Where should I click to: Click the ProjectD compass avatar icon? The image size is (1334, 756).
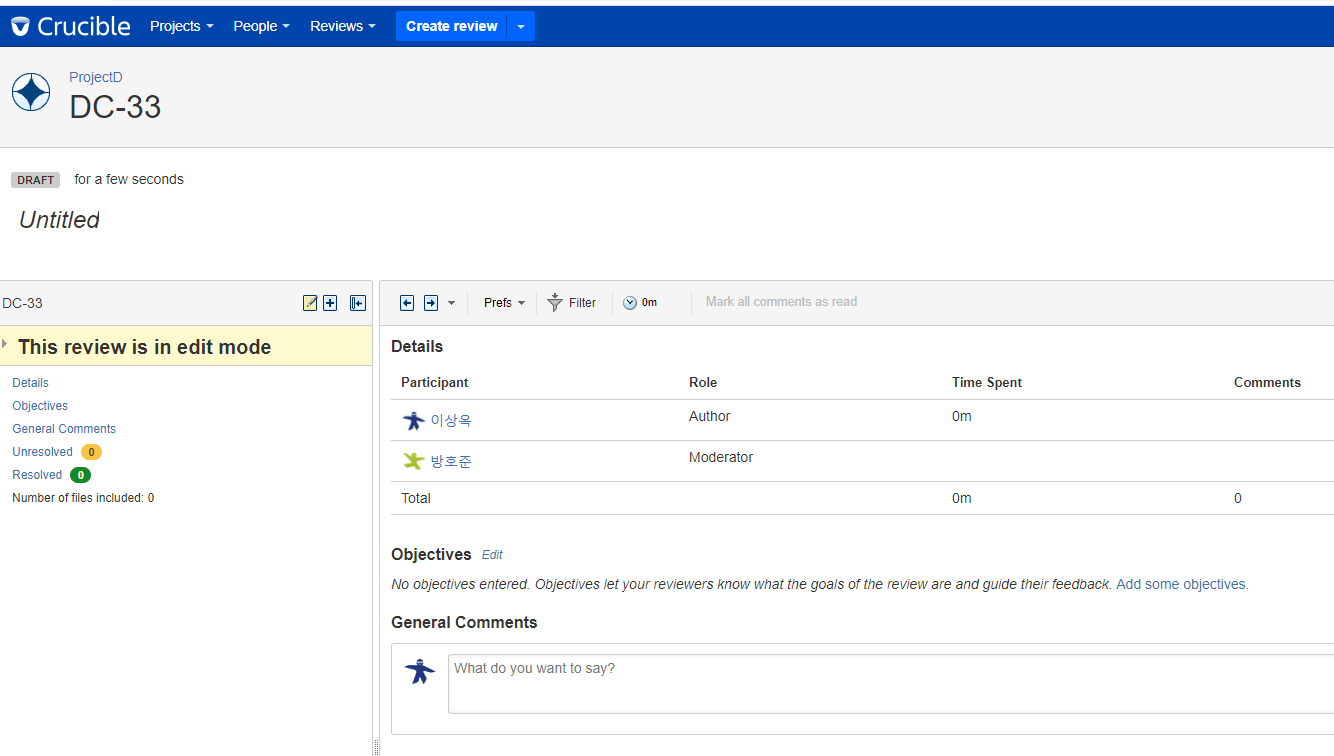click(31, 92)
